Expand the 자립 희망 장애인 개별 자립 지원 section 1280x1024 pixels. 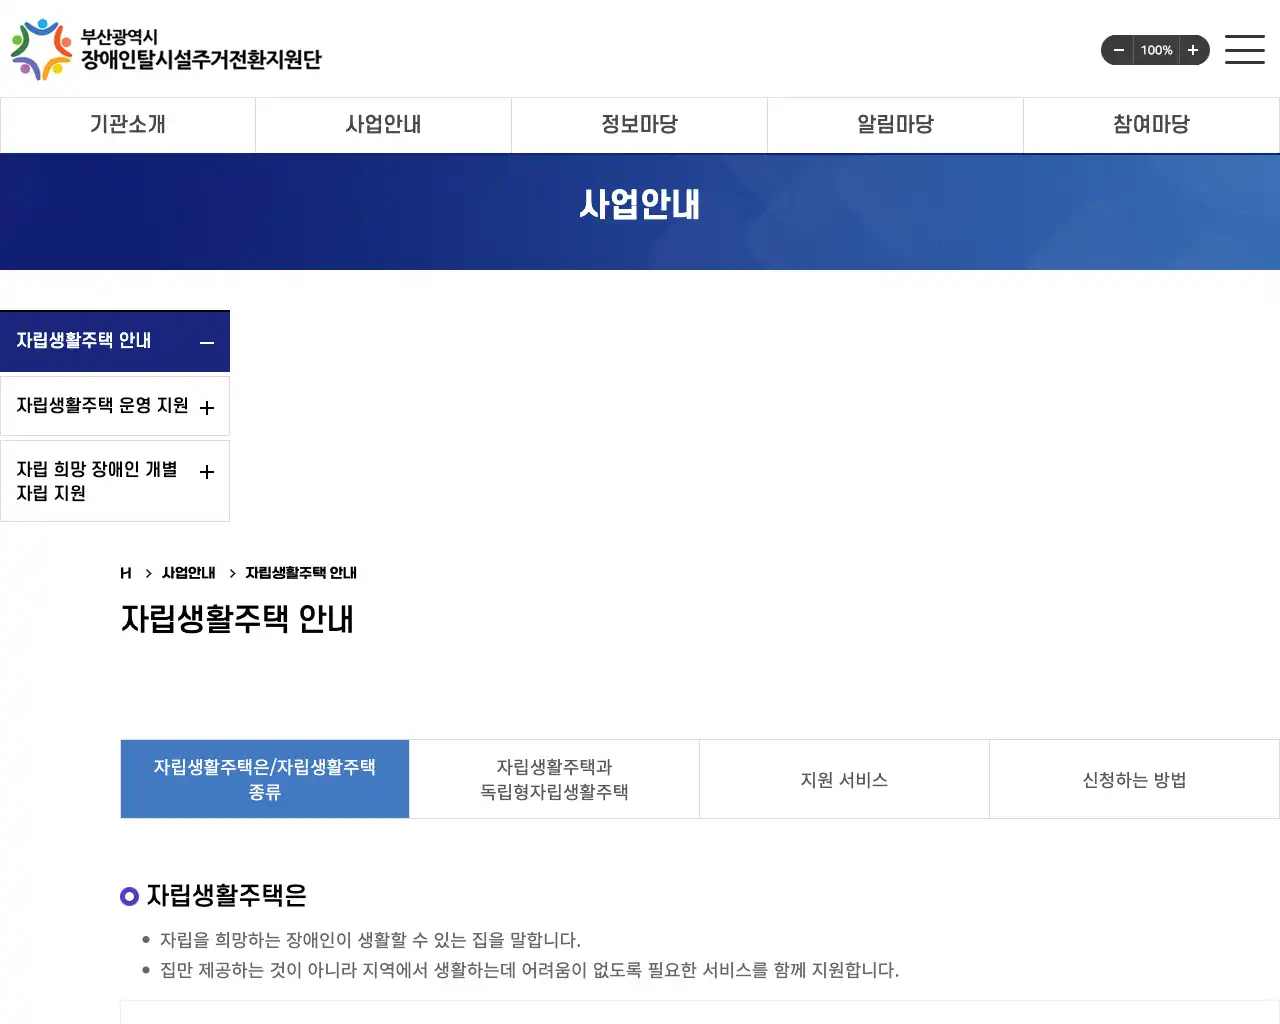115,481
